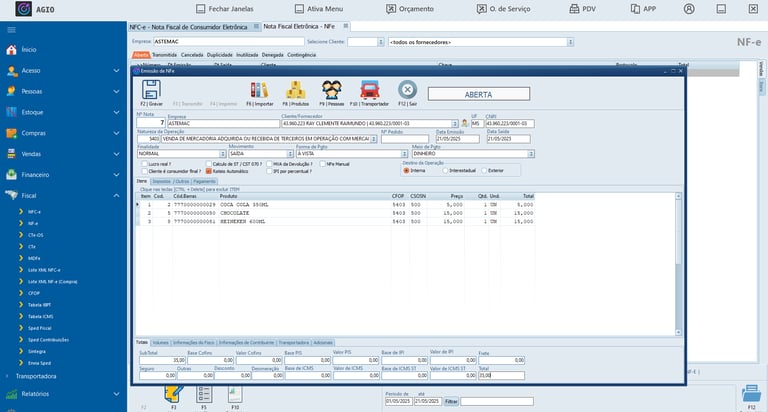Screen dimensions: 768x412
Task: Click the Fechar Janelas button
Action: pyautogui.click(x=225, y=9)
